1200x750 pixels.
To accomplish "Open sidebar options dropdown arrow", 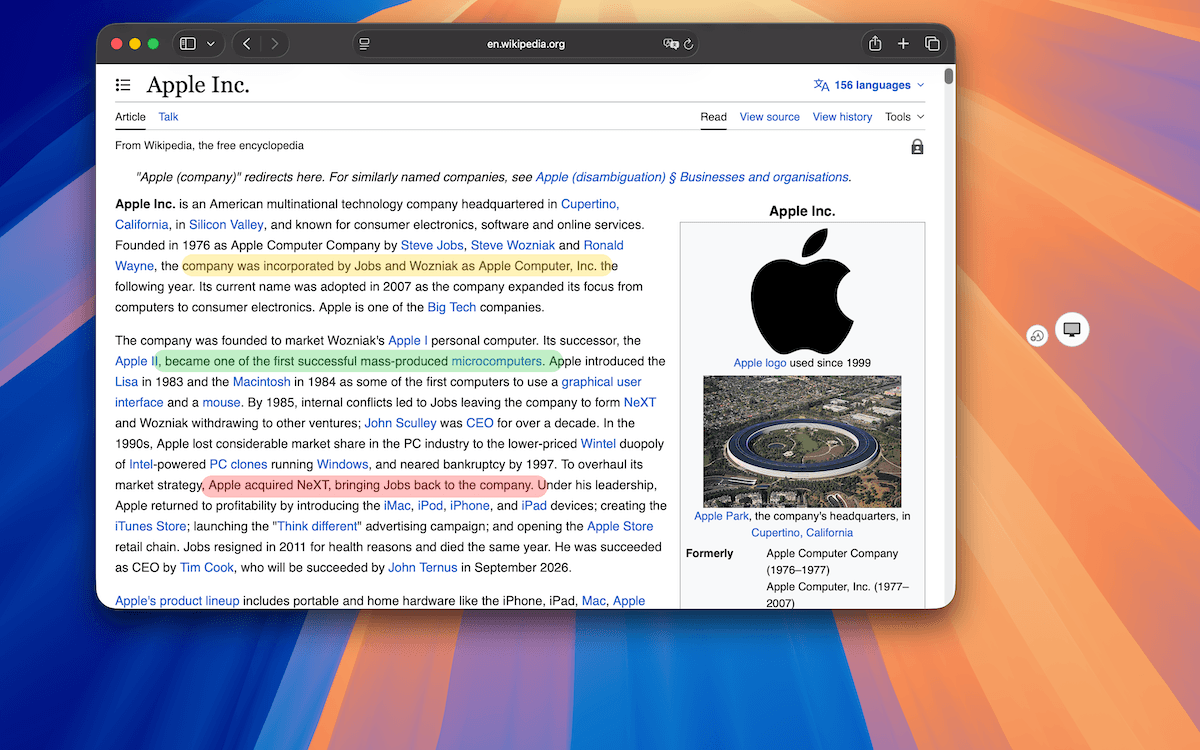I will (211, 44).
